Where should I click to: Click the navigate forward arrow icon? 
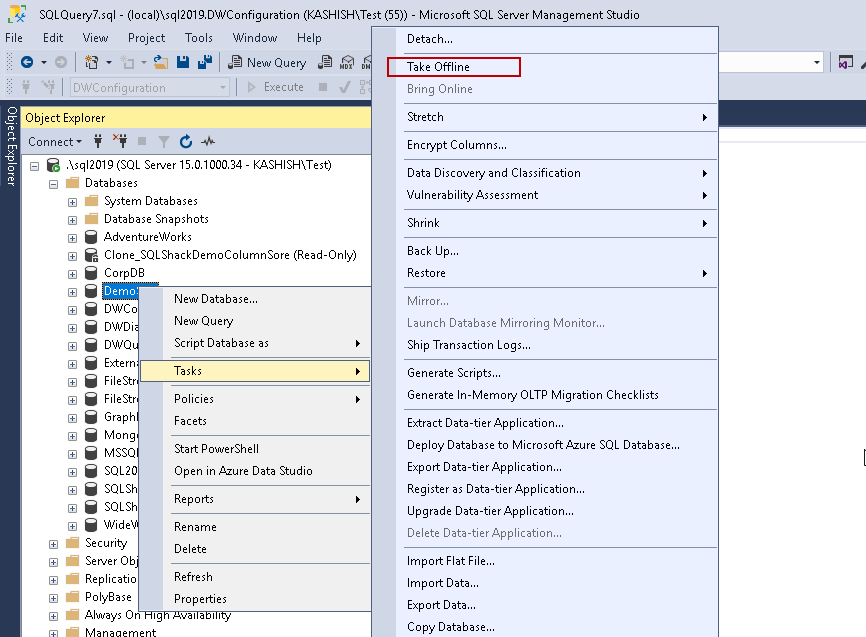click(61, 62)
